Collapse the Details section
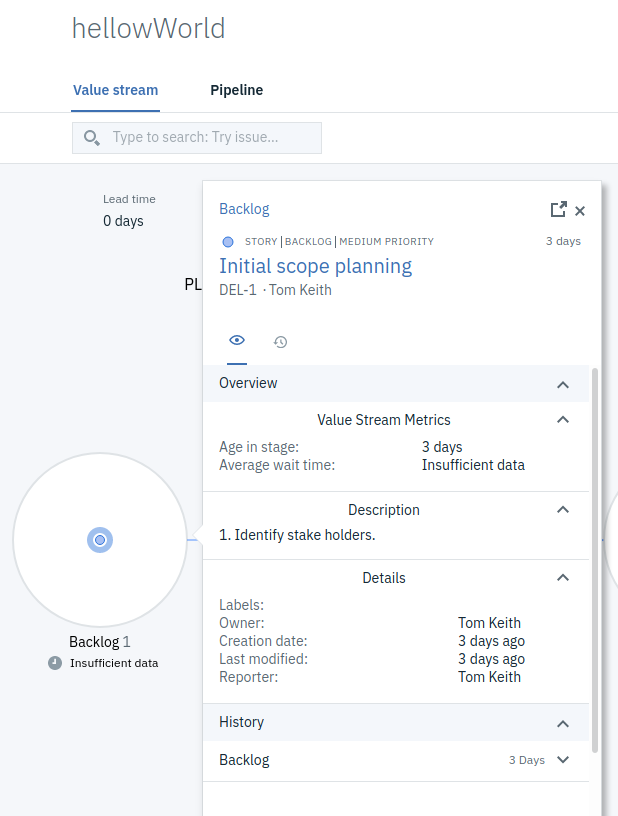 tap(563, 578)
